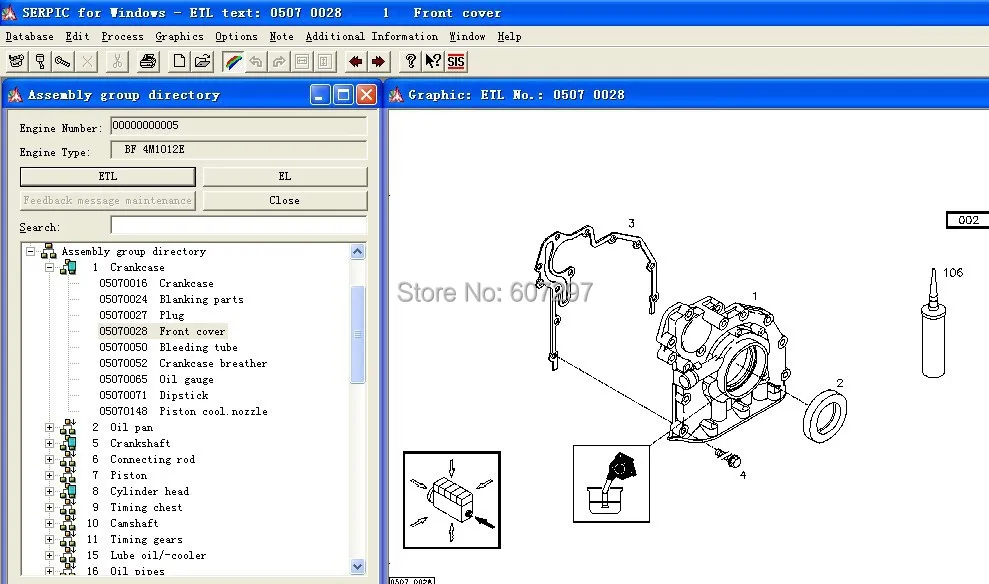The width and height of the screenshot is (989, 584).
Task: Click the 002 page box in graphic
Action: [x=968, y=220]
